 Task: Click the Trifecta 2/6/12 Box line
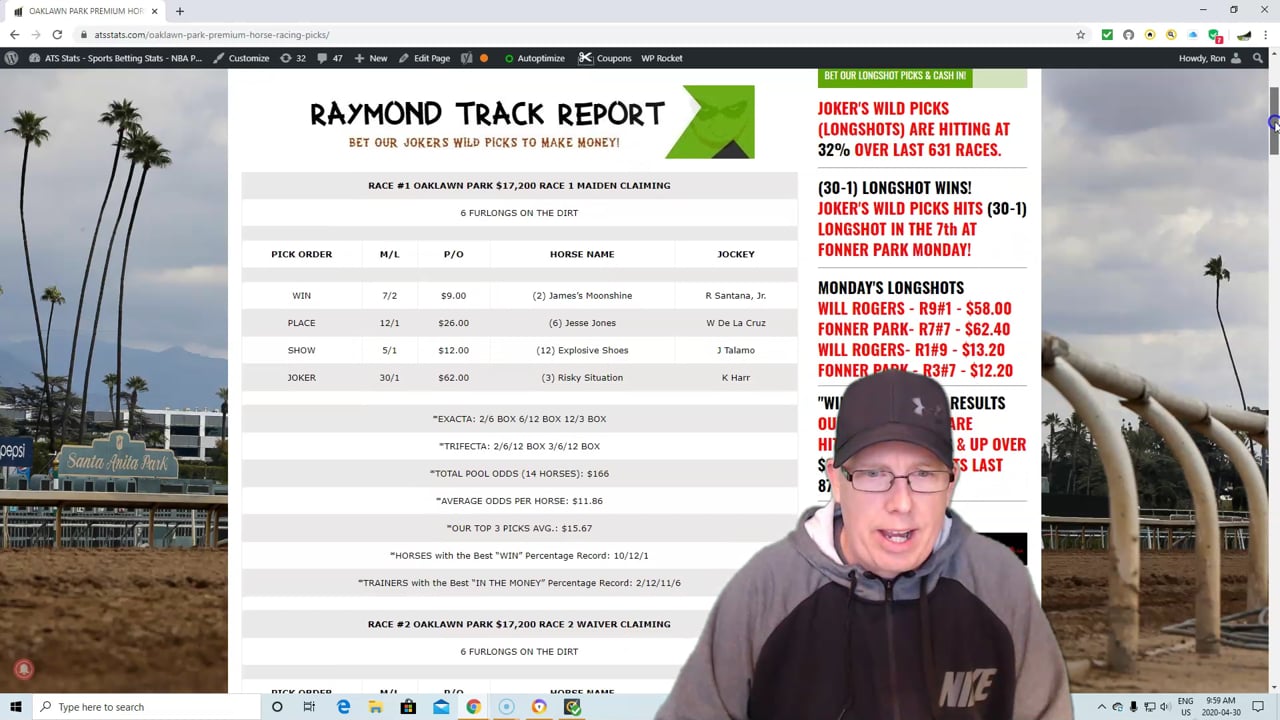tap(519, 446)
